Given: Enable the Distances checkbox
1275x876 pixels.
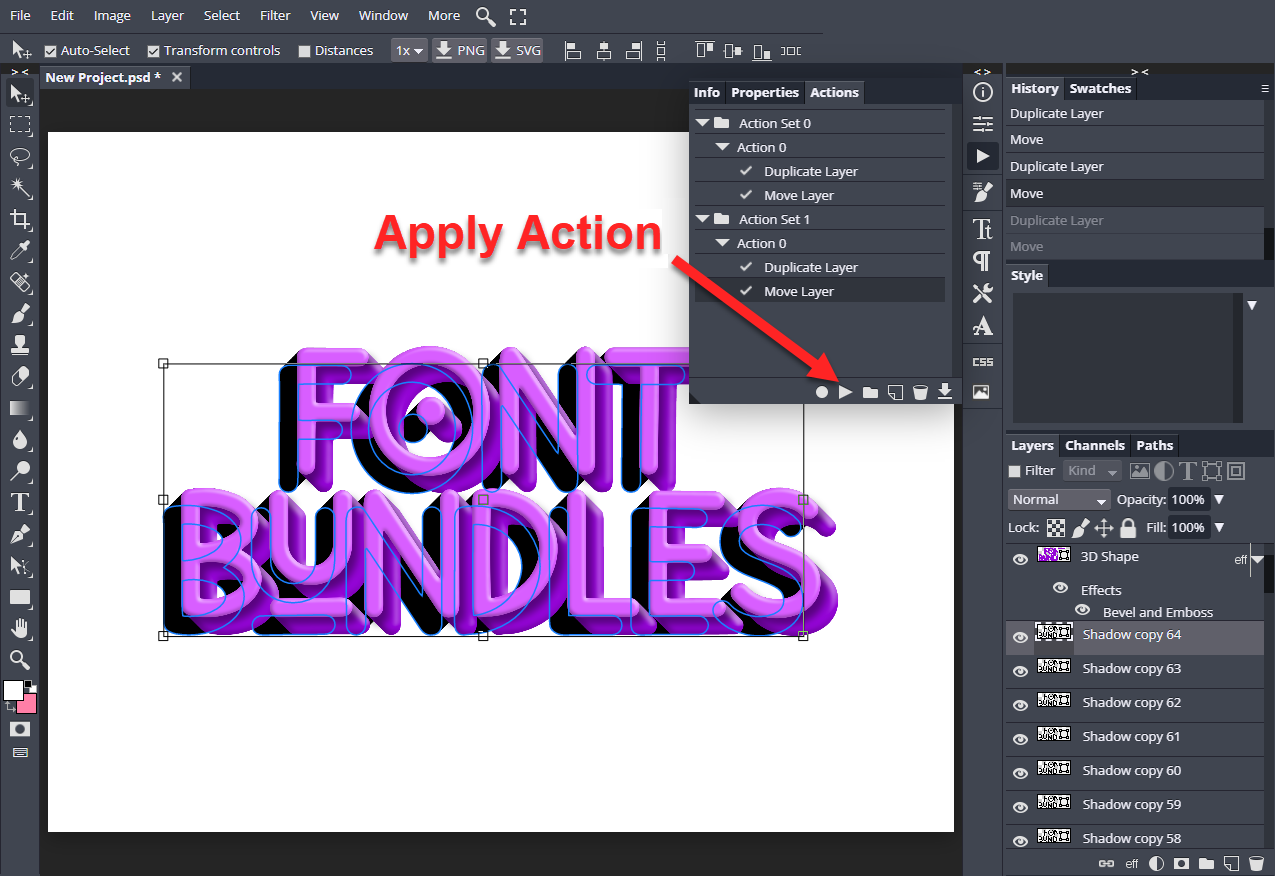Looking at the screenshot, I should (x=304, y=51).
